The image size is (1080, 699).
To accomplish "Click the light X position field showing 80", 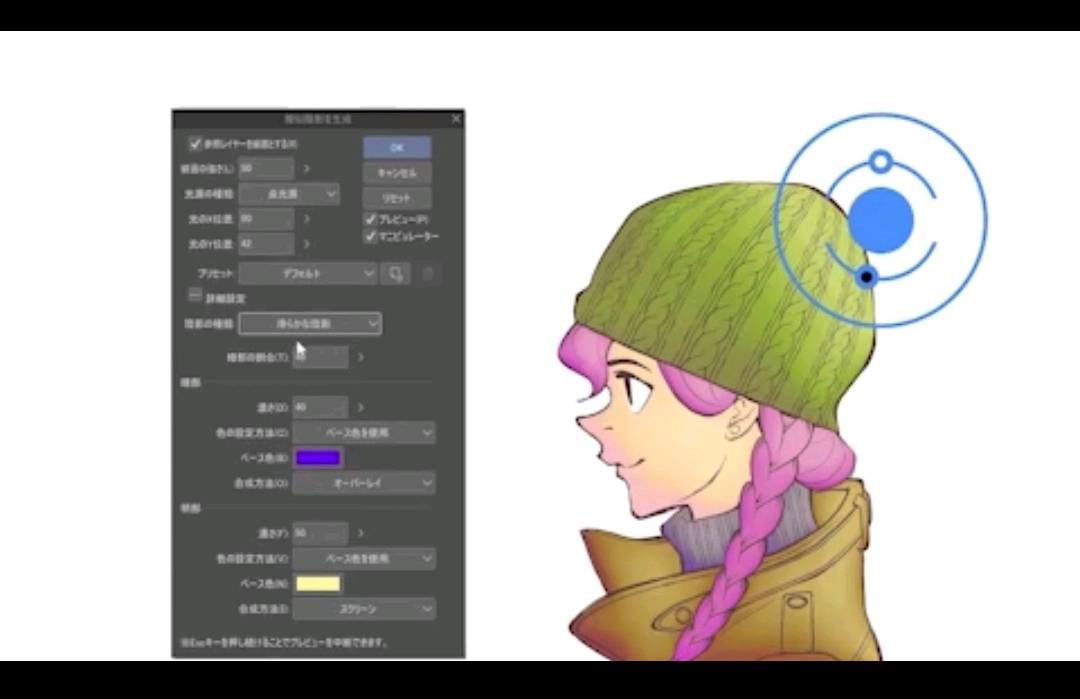I will (266, 219).
